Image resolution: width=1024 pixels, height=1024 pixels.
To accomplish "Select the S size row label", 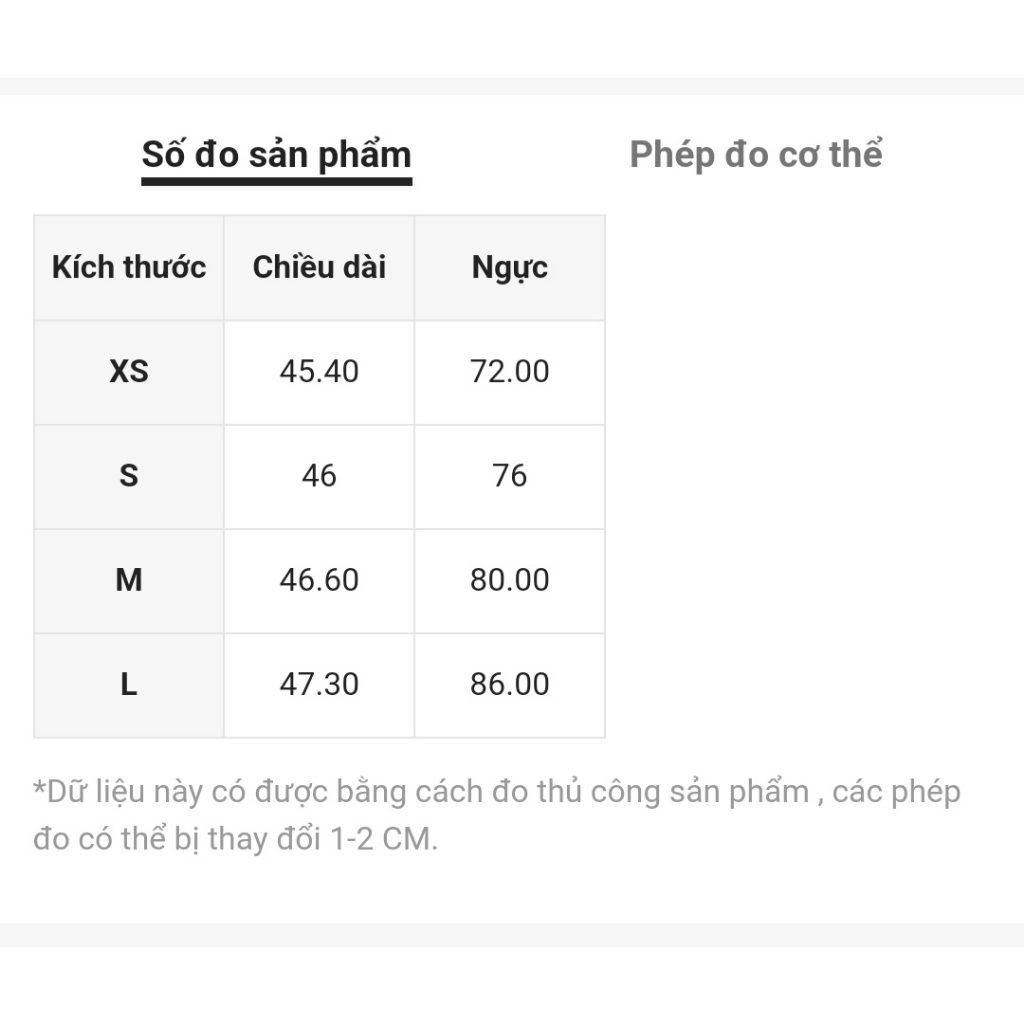I will pos(129,475).
